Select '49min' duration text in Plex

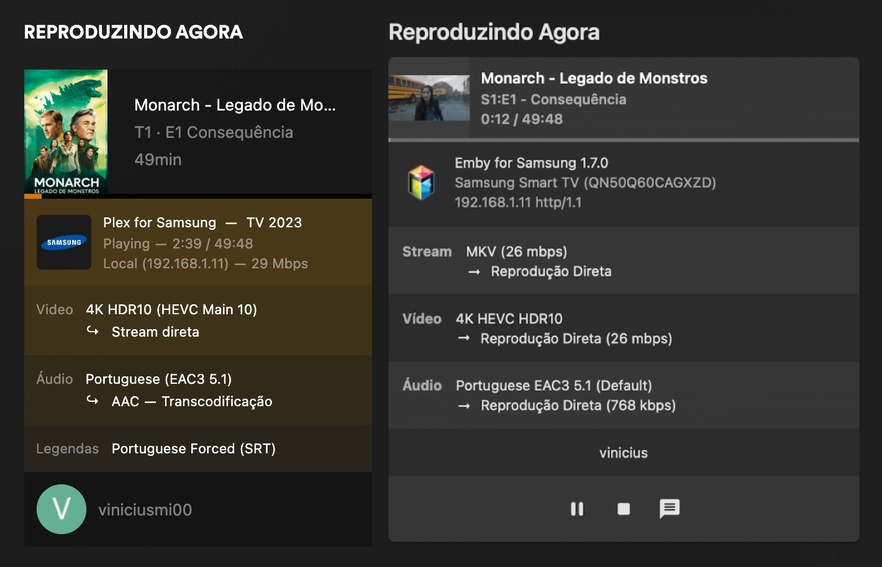pyautogui.click(x=158, y=159)
